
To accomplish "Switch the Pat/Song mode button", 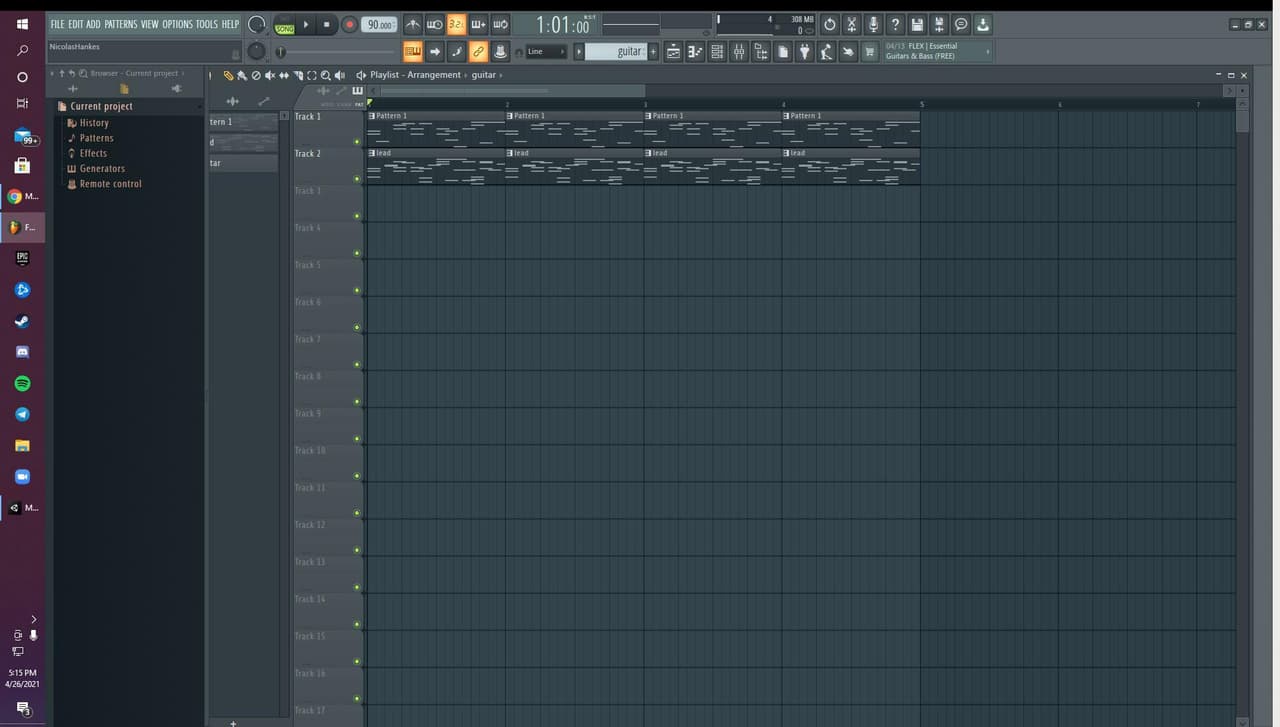I will pos(284,25).
